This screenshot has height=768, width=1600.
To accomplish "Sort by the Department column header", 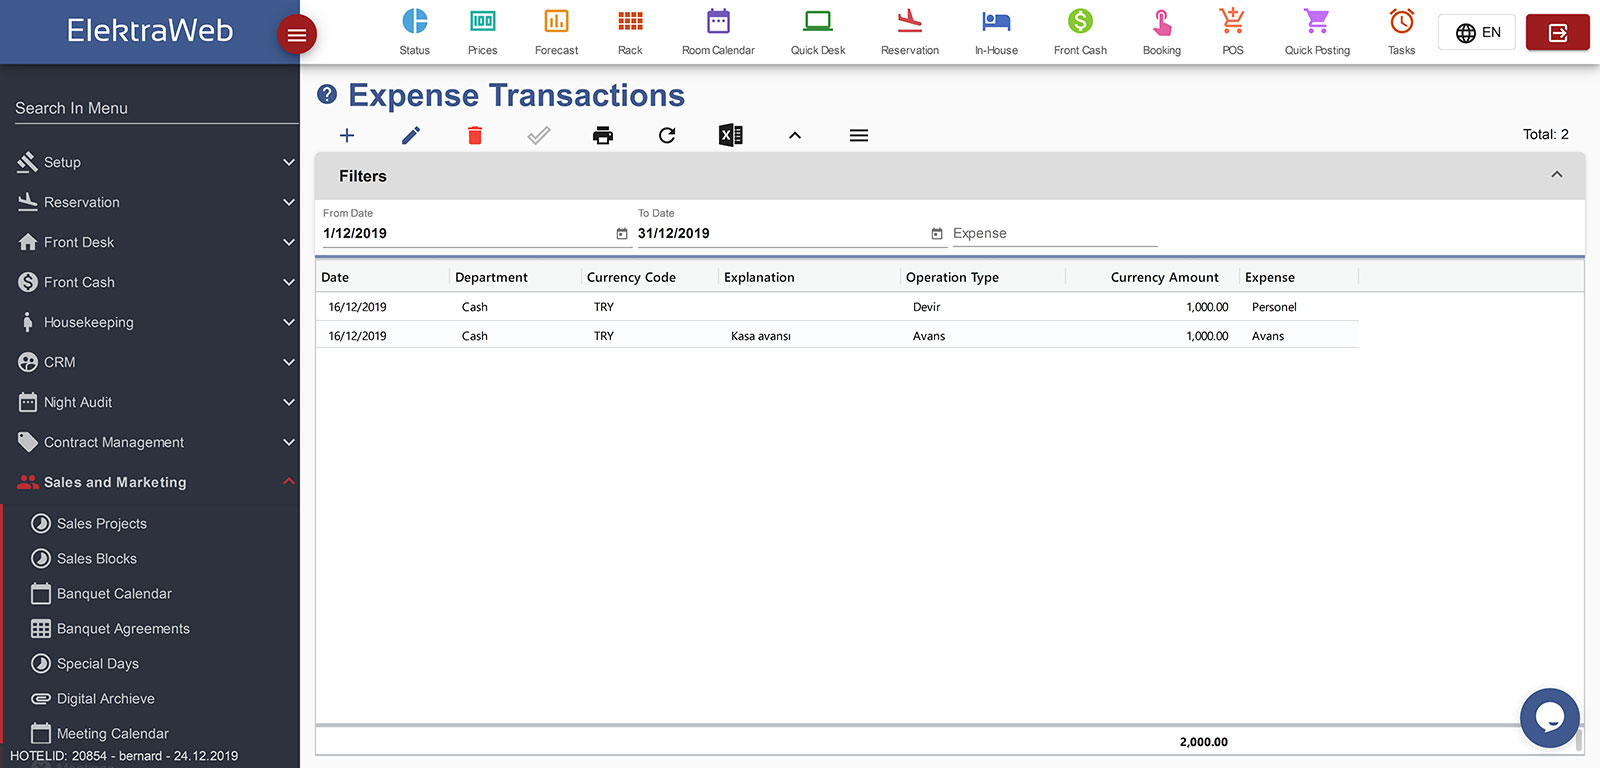I will coord(491,277).
